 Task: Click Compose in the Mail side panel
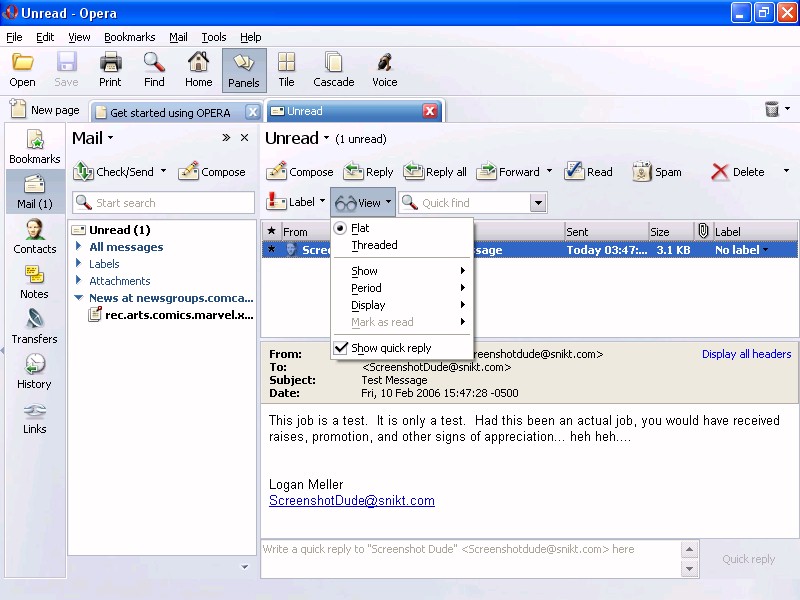(212, 172)
